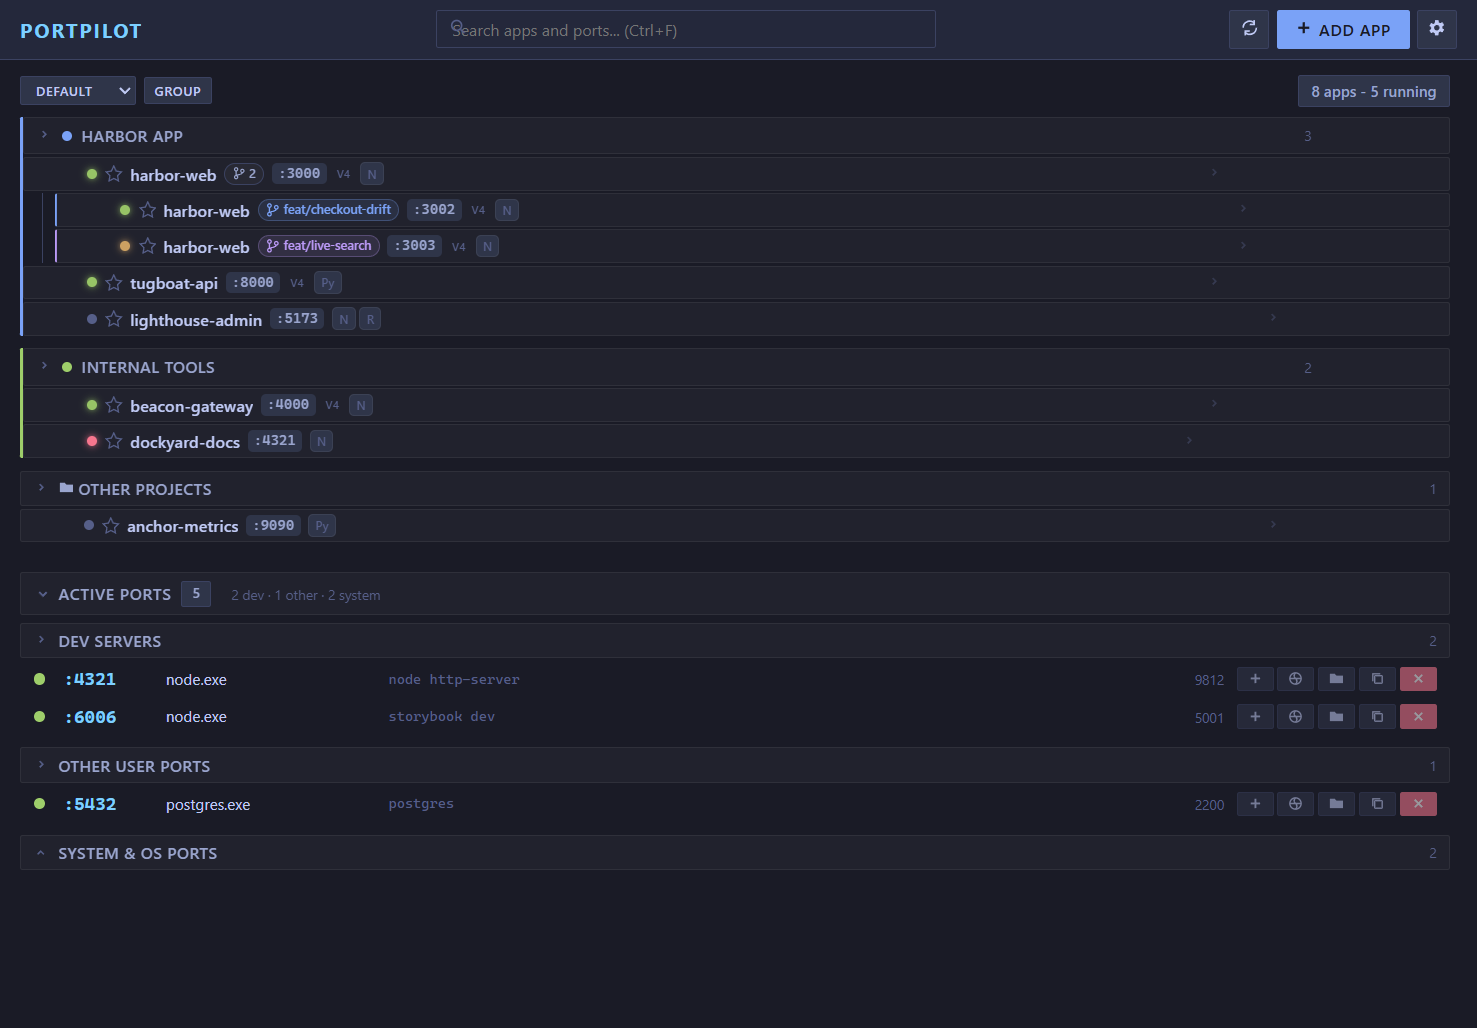Click the add icon for port 6006

click(x=1255, y=716)
